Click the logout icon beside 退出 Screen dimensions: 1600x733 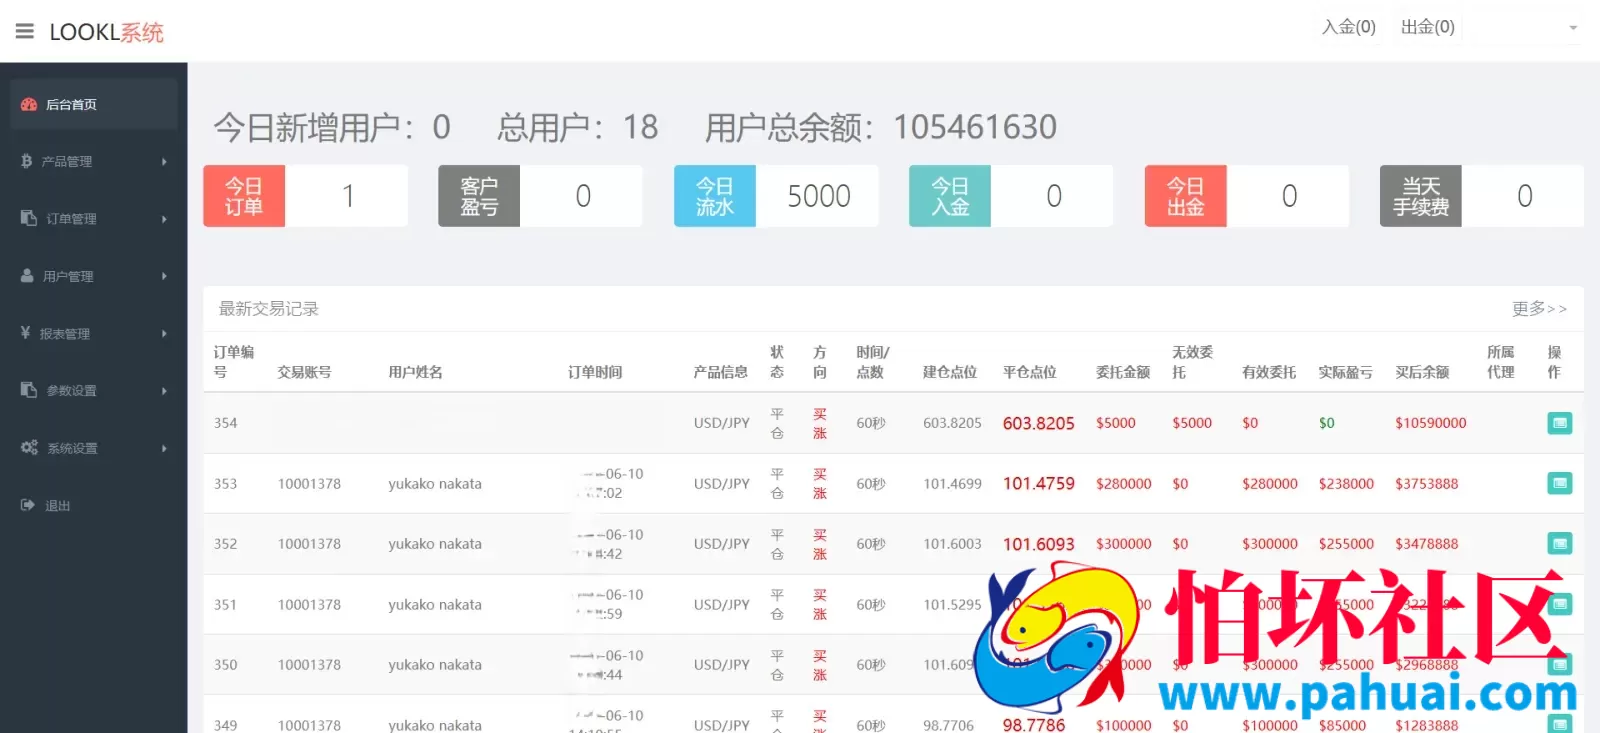coord(28,505)
